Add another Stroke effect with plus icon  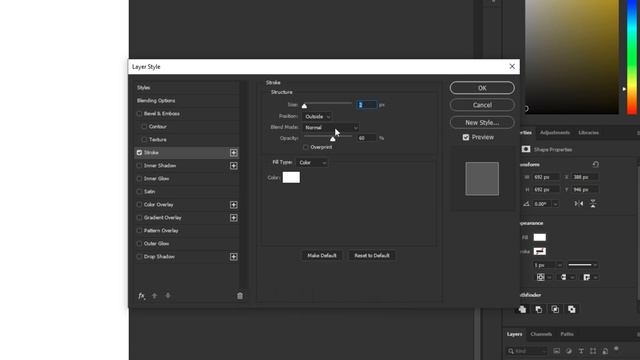(x=233, y=153)
